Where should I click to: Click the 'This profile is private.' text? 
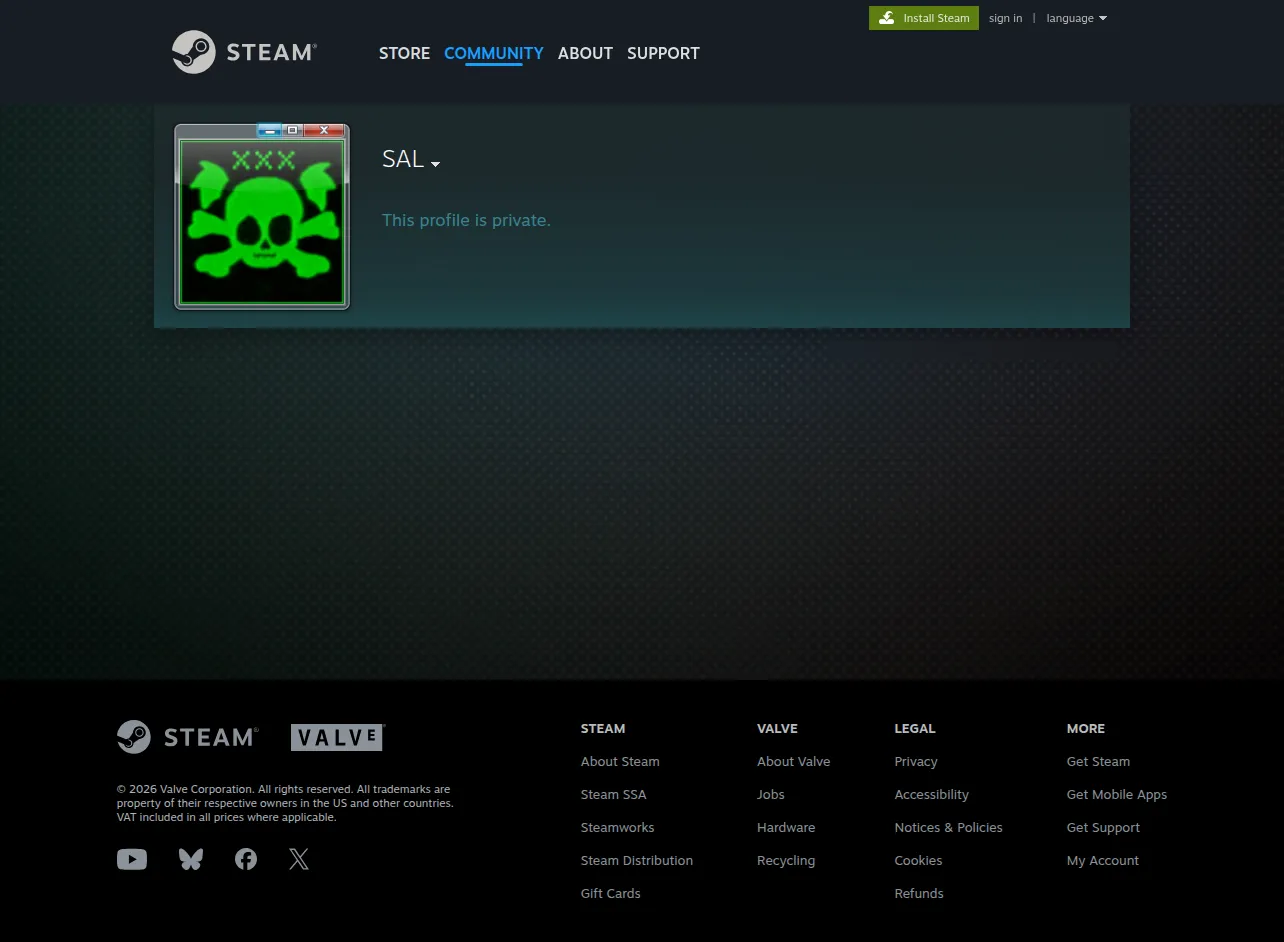click(x=466, y=220)
